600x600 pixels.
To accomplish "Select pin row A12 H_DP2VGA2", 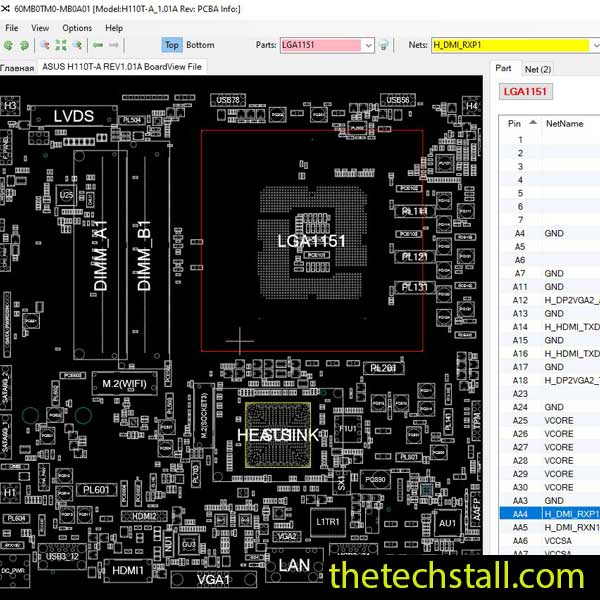I will [550, 300].
